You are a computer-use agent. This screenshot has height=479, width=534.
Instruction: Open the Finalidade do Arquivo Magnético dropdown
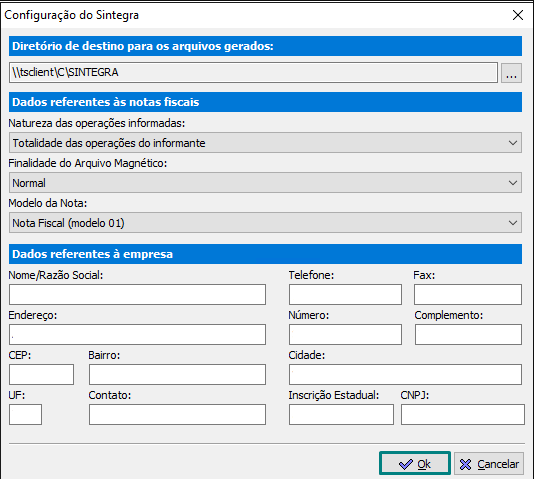click(x=265, y=183)
